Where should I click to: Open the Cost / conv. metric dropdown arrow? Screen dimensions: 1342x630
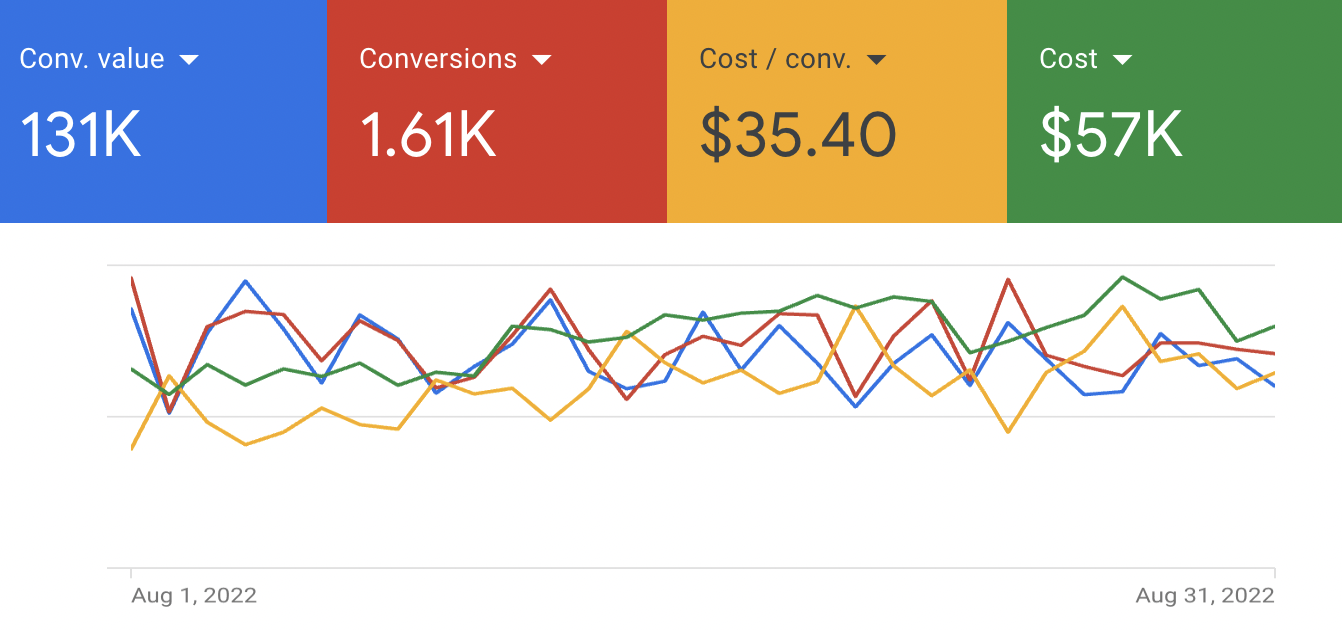click(876, 60)
